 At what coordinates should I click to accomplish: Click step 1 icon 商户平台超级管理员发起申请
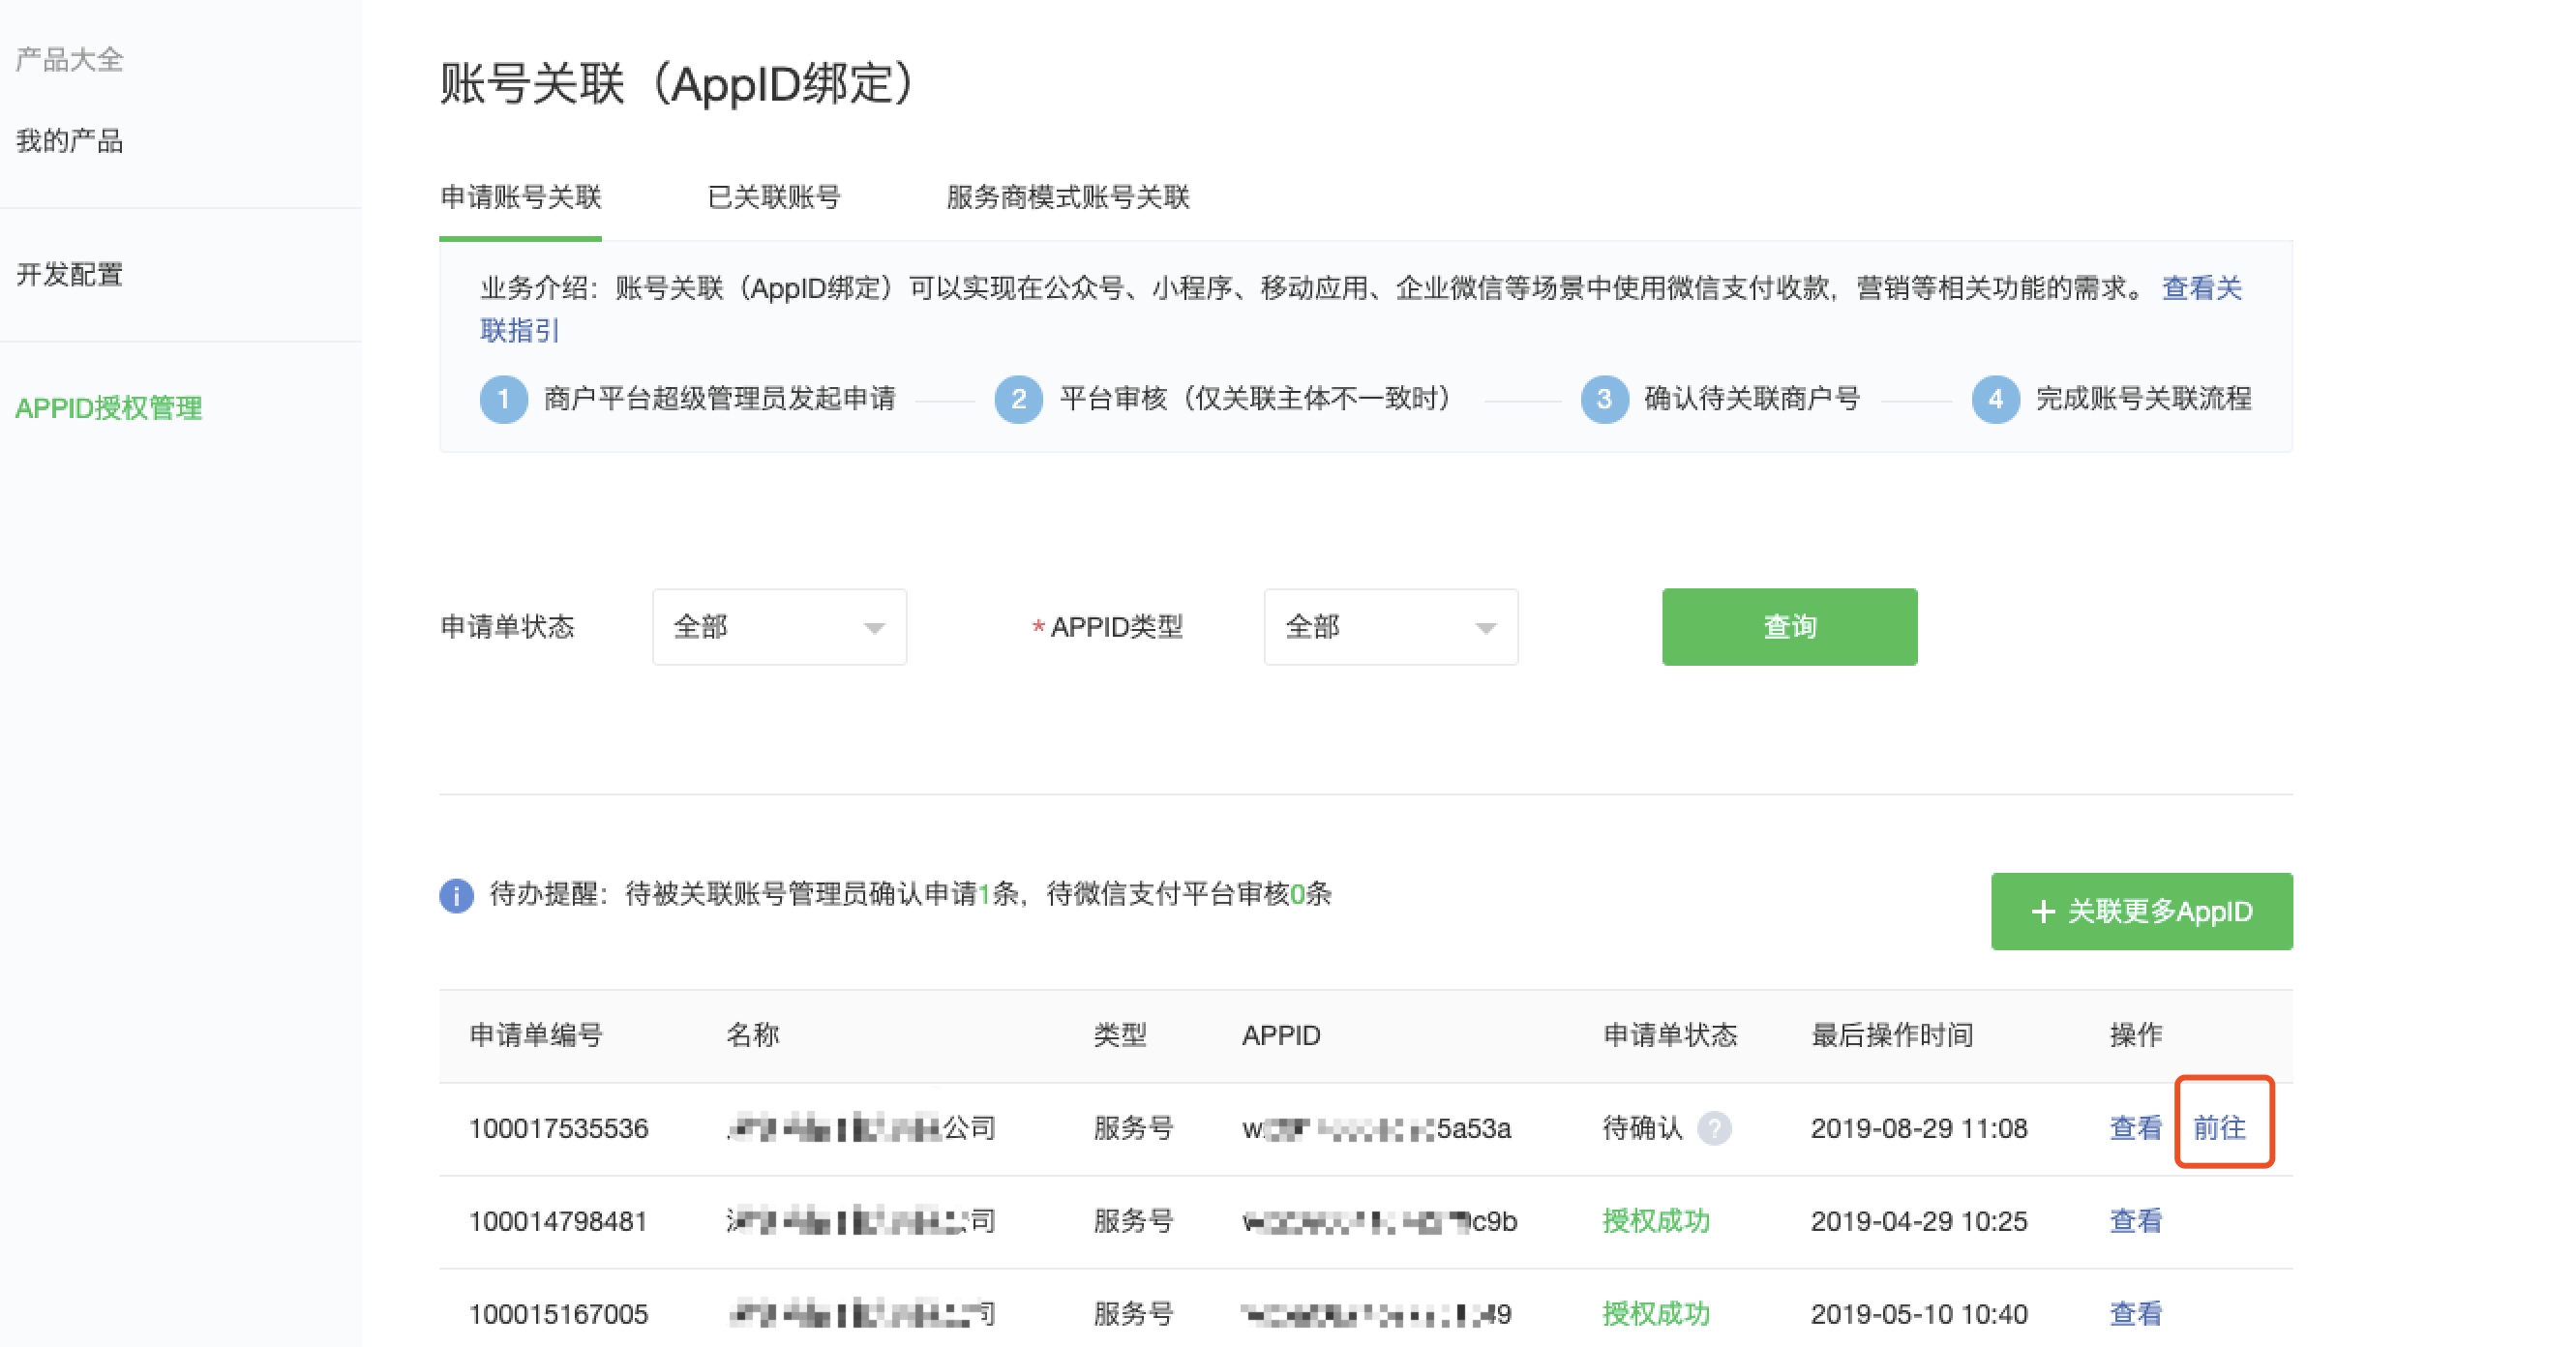coord(504,399)
